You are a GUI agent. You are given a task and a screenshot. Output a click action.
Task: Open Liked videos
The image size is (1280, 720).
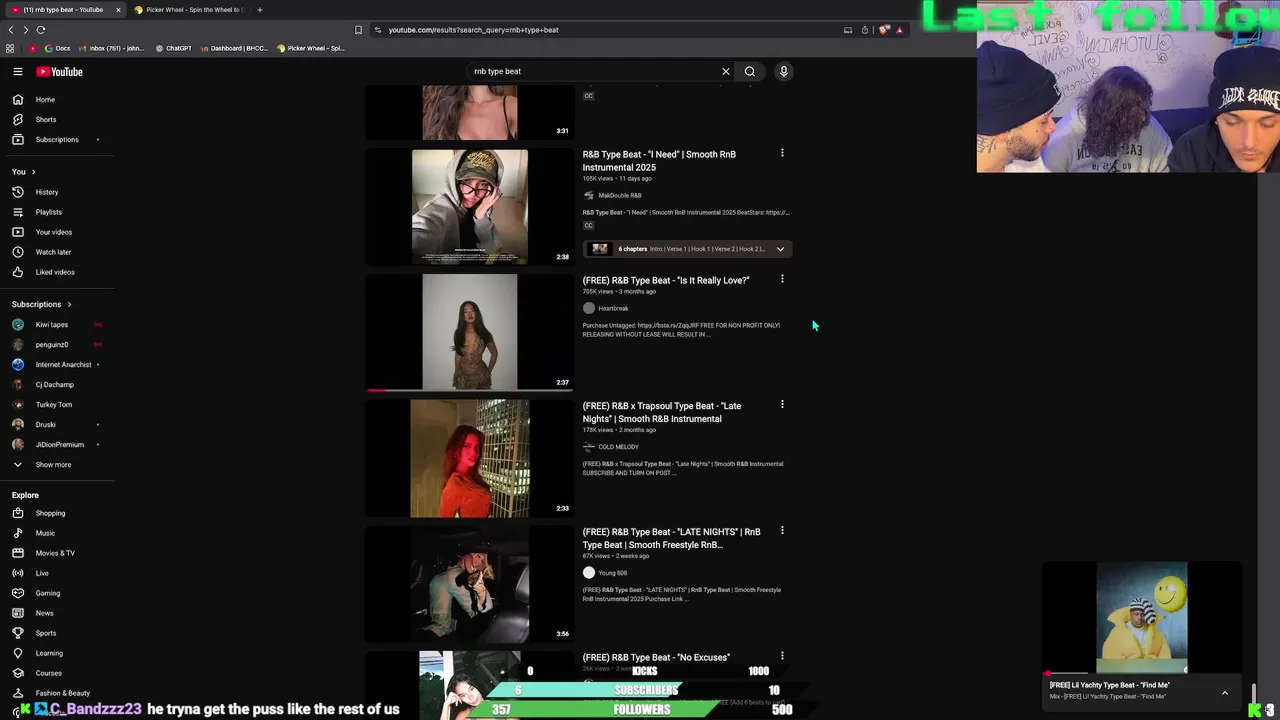pos(57,272)
